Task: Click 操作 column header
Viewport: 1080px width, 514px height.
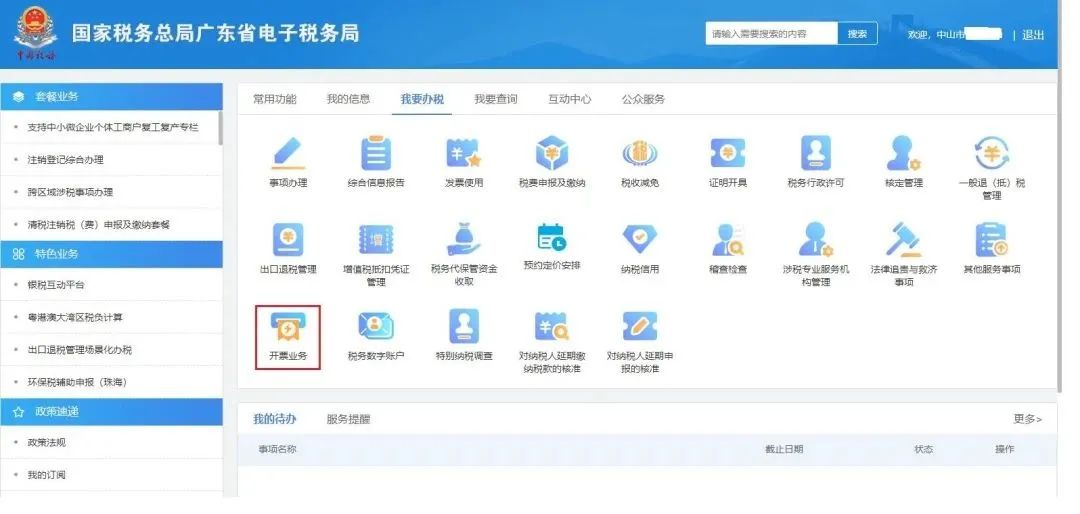Action: [1004, 449]
